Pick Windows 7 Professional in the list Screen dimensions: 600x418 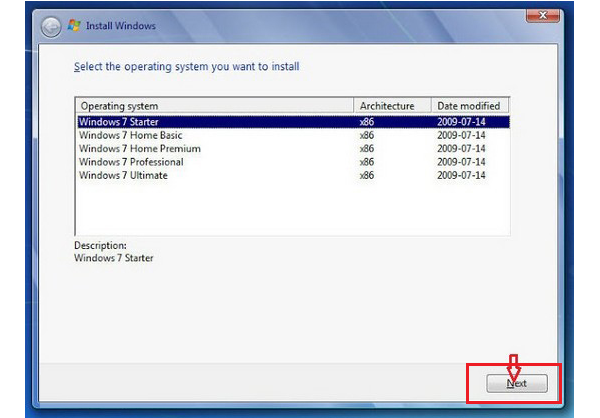(x=131, y=162)
